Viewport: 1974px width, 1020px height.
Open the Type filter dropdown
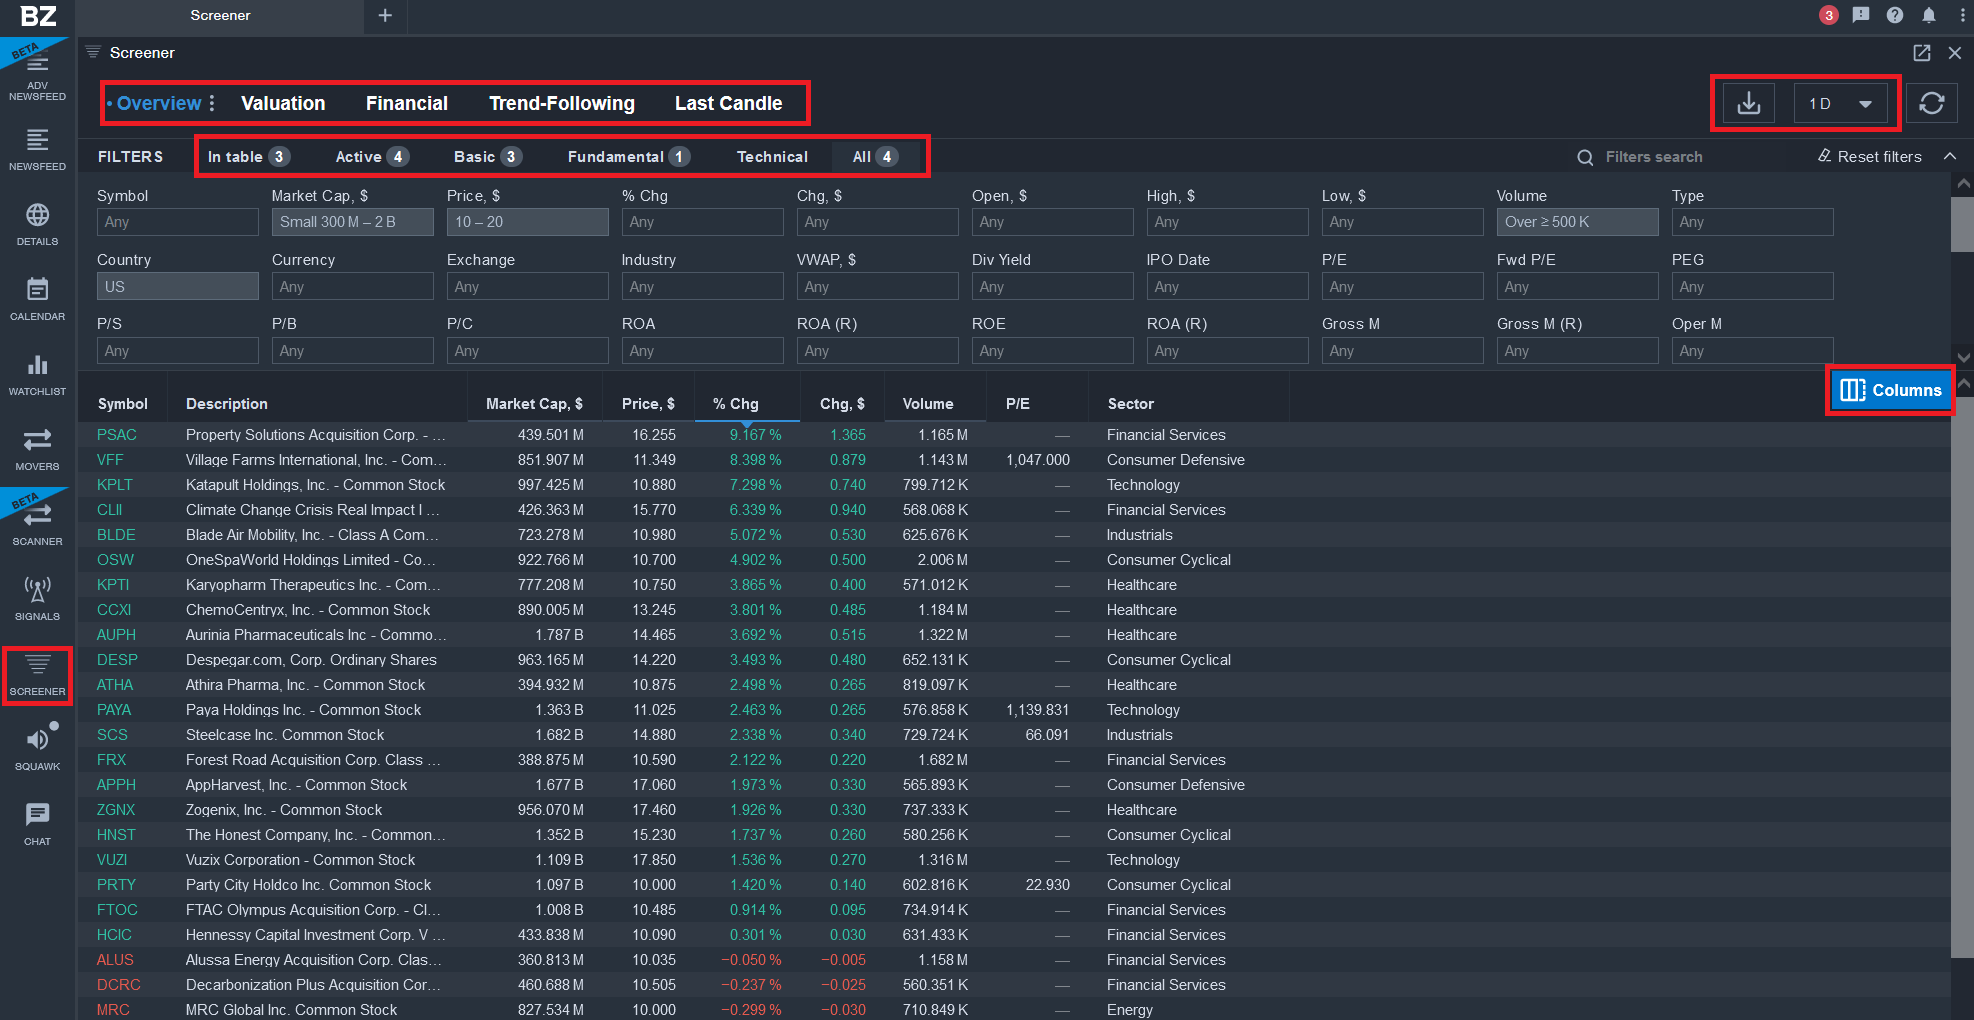point(1752,222)
